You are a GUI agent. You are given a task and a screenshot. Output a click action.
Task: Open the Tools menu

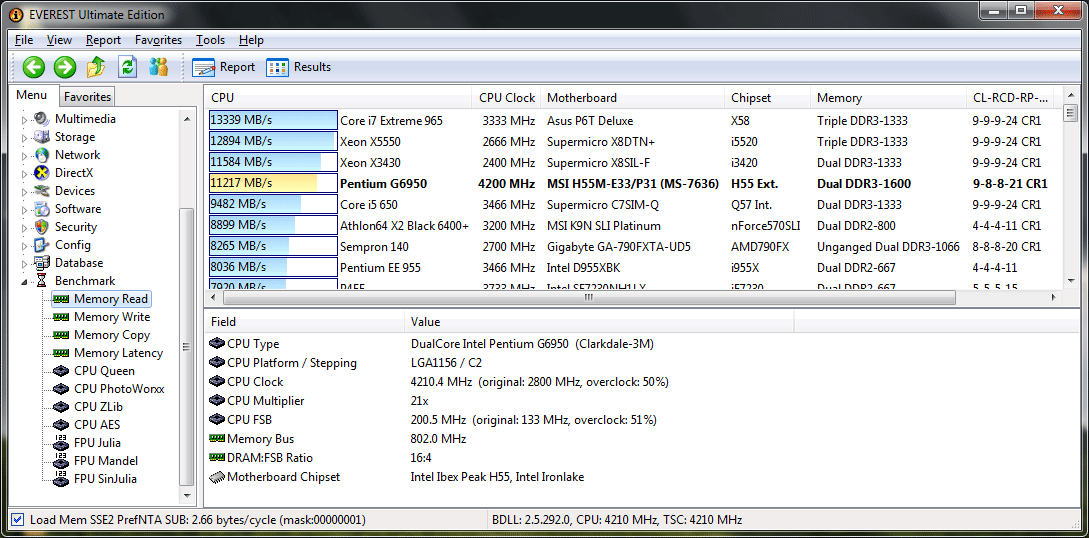point(210,40)
